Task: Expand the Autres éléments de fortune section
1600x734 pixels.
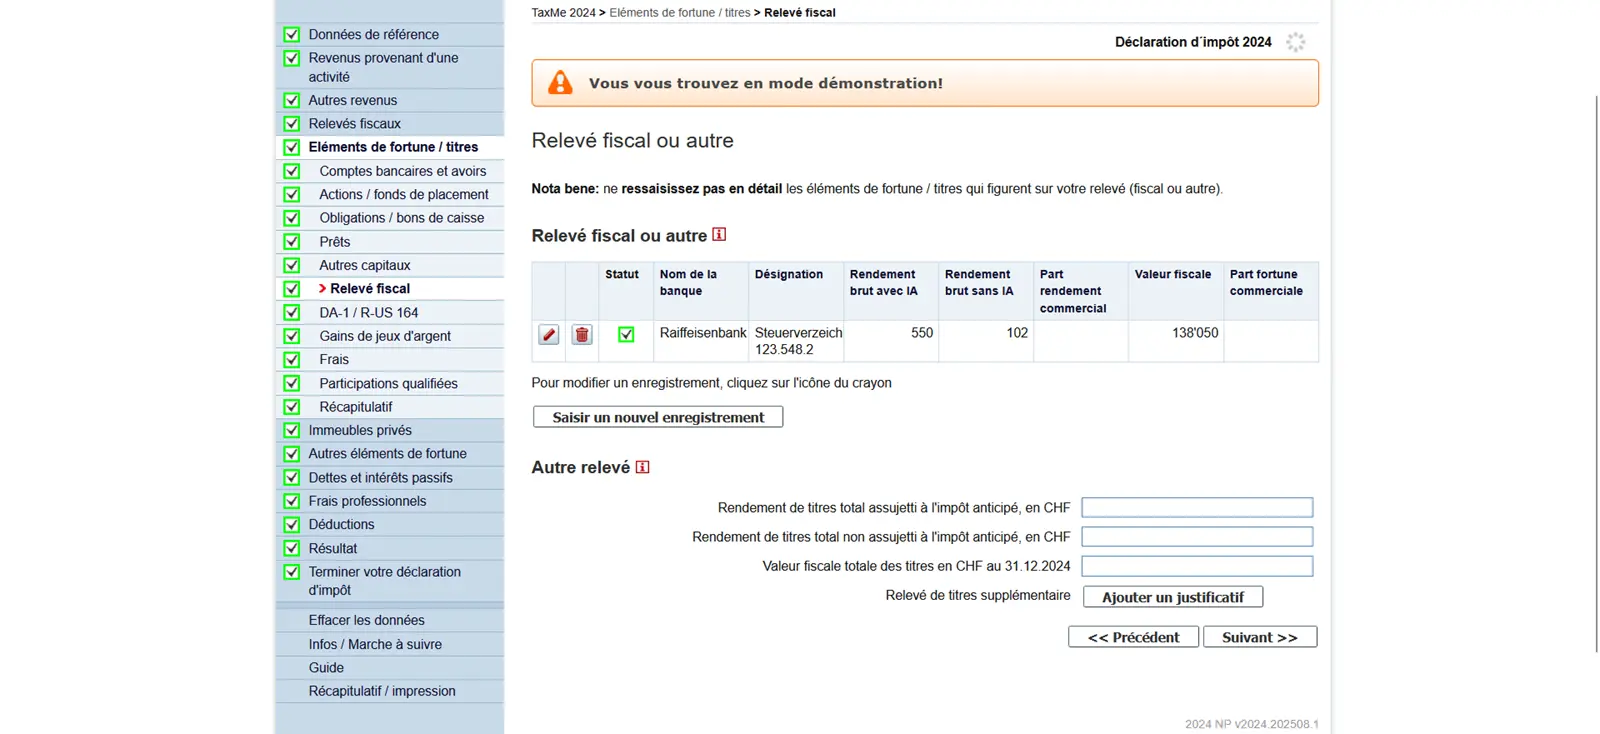Action: pyautogui.click(x=387, y=454)
